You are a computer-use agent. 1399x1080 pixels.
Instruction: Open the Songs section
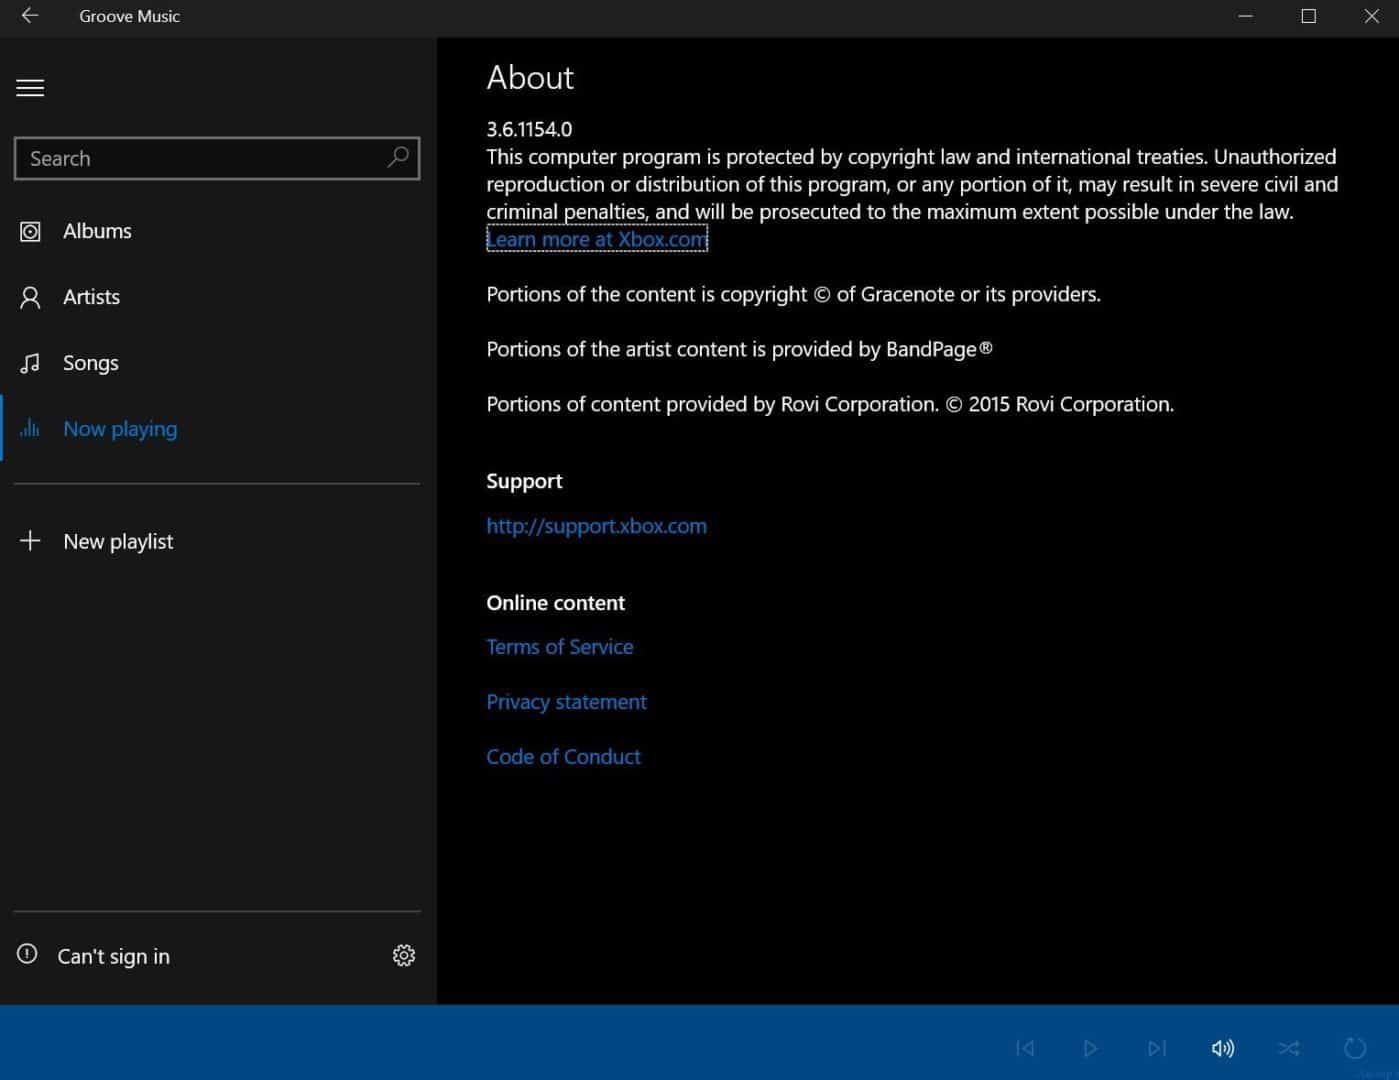[91, 363]
